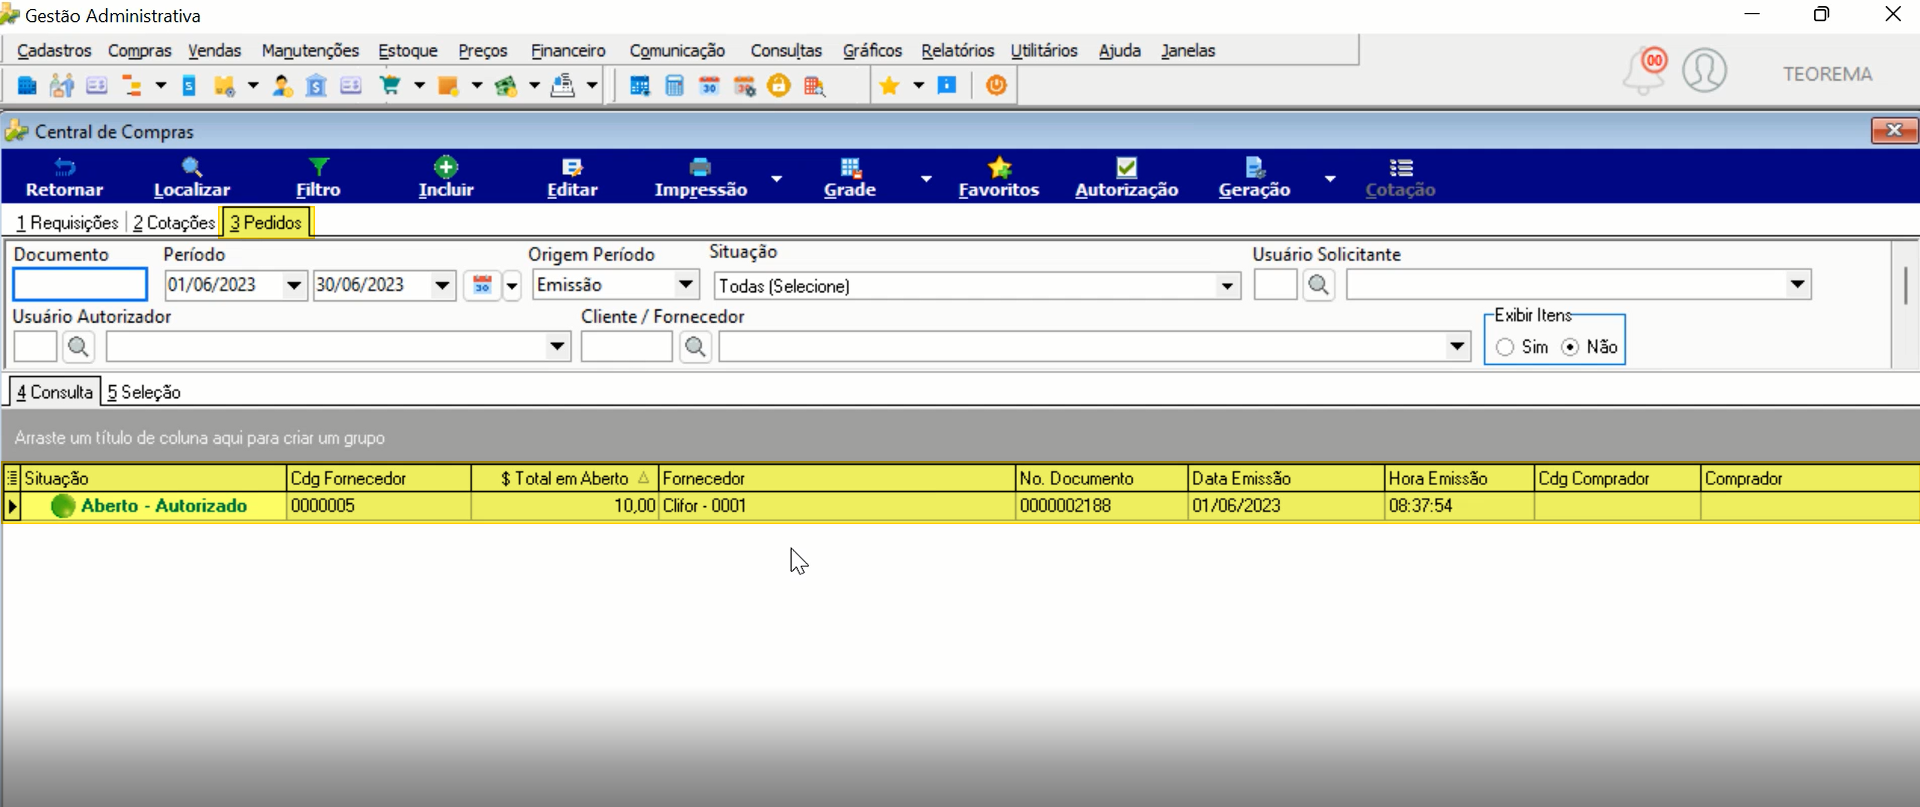
Task: Click the notification bell icon
Action: click(x=1644, y=72)
